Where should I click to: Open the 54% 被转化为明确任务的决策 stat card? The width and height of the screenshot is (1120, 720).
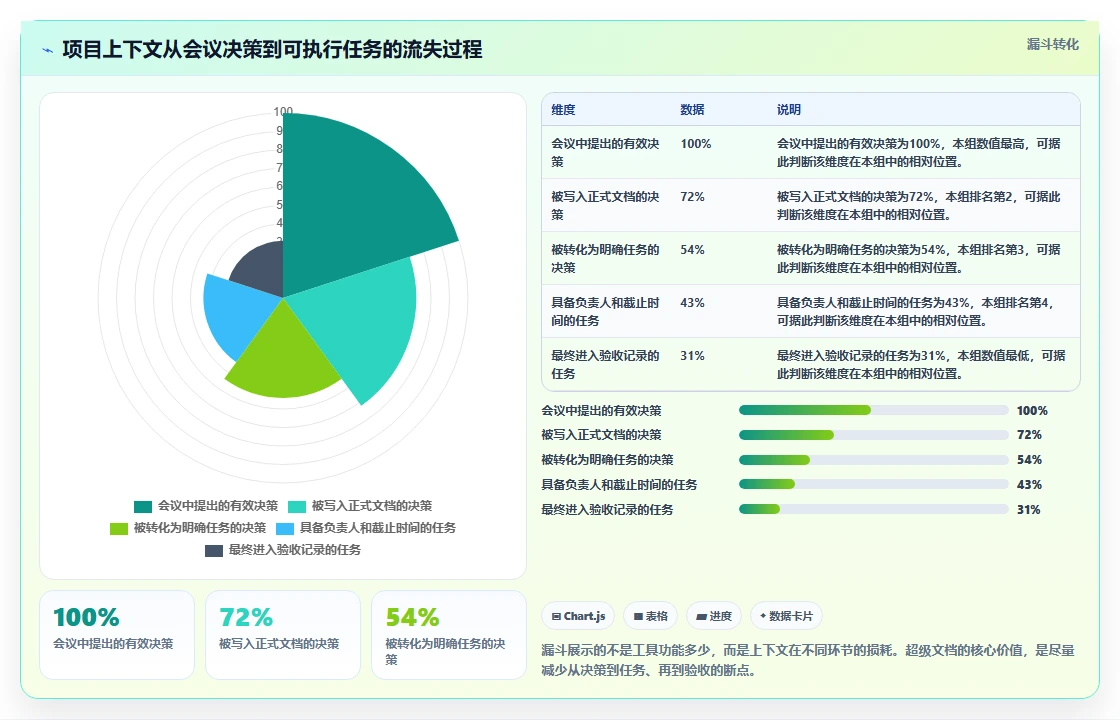click(449, 635)
